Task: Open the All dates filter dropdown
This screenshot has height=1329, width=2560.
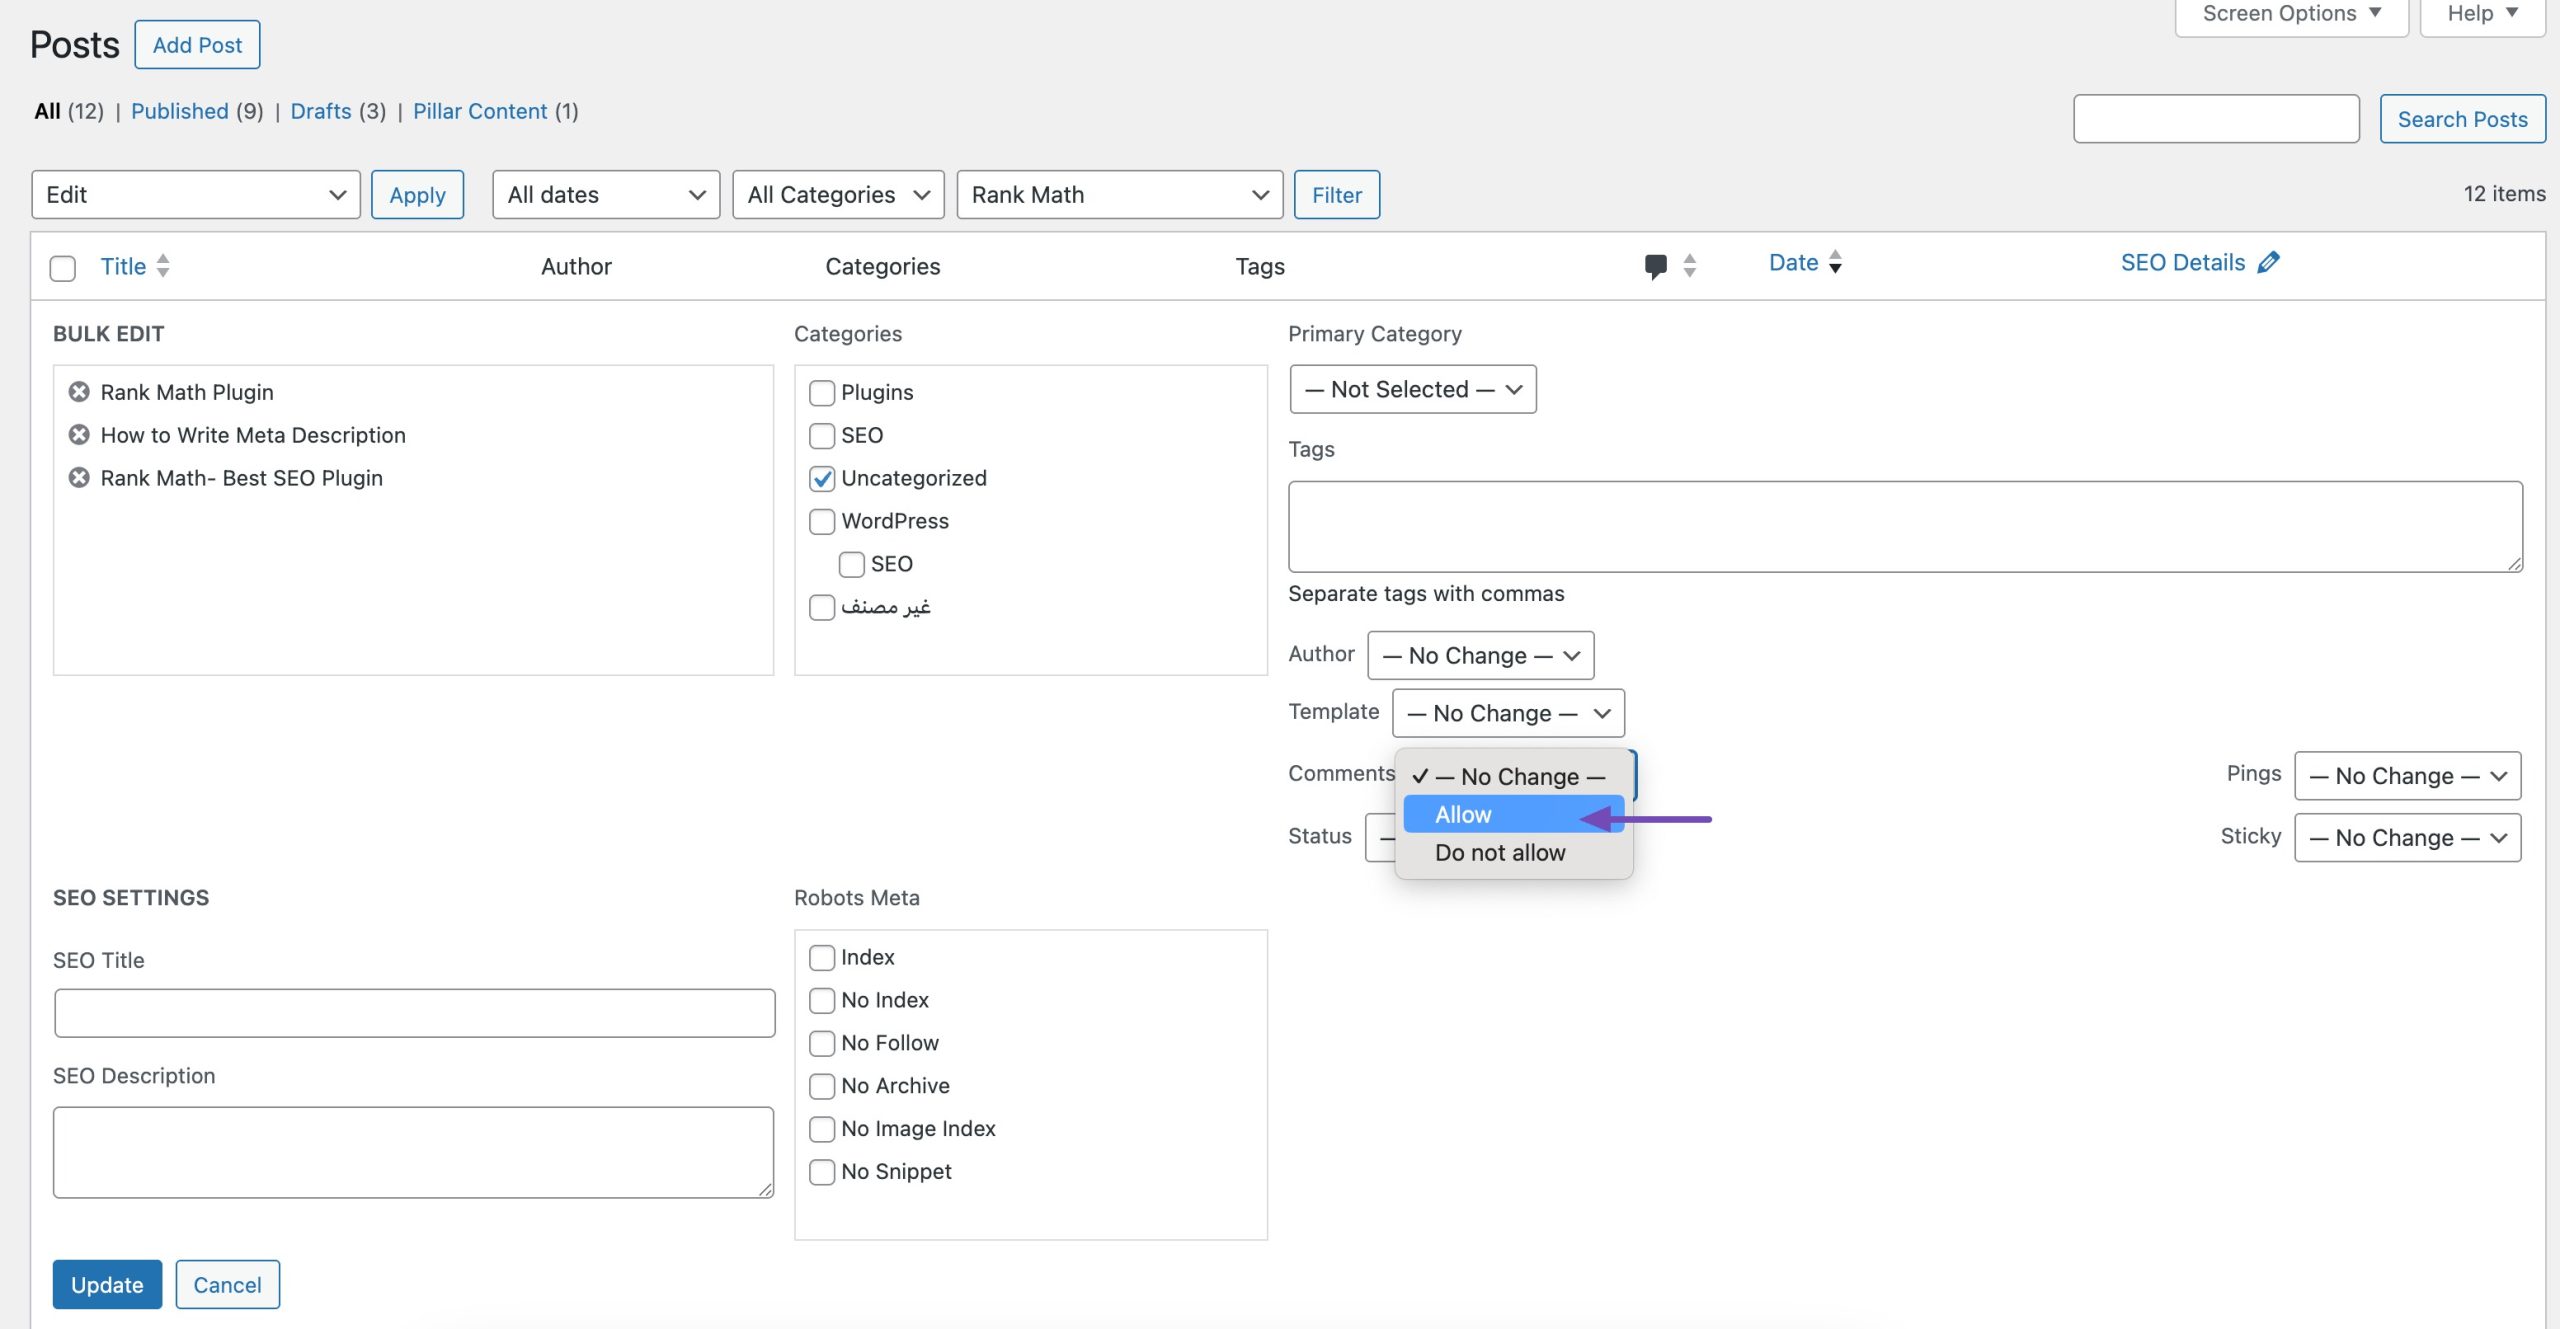Action: click(606, 195)
